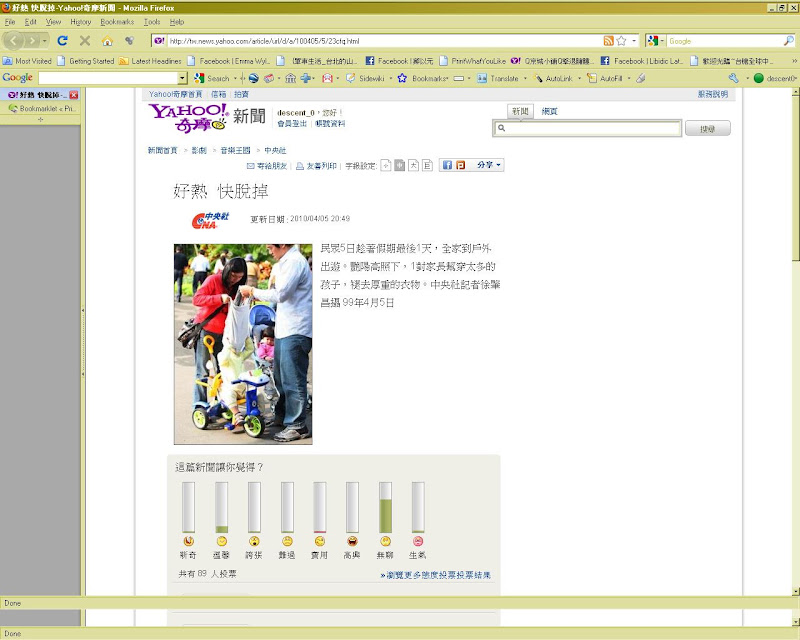Open the Google Toolbar Bookmarks star
The image size is (800, 640).
coord(402,78)
